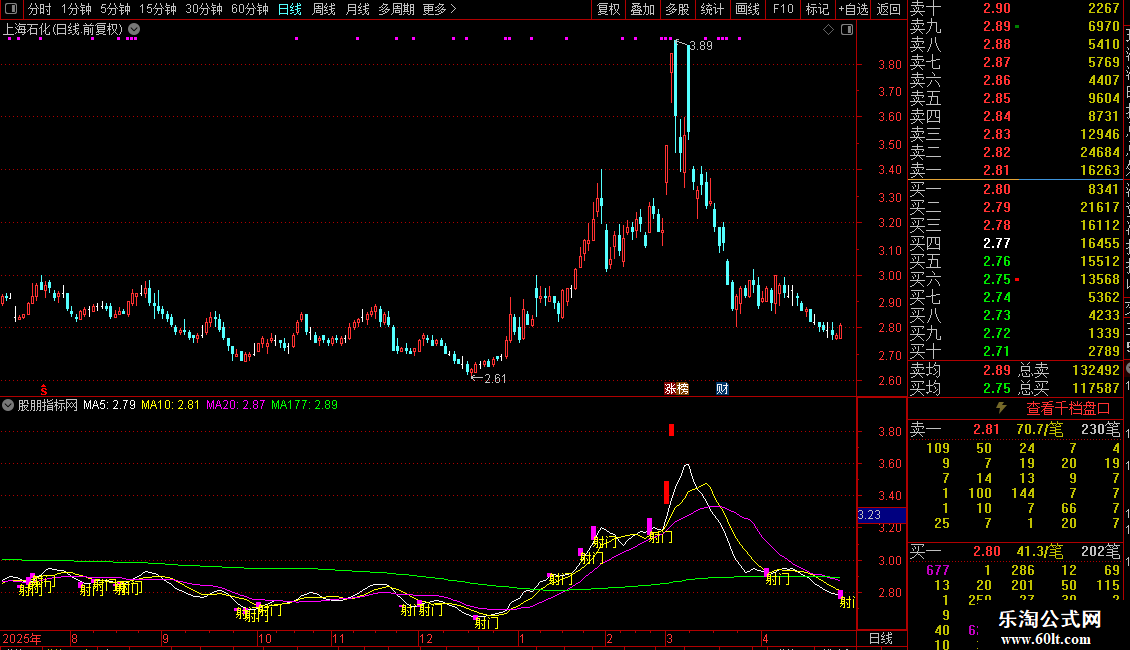
Task: Expand the 更多 periods menu
Action: point(439,9)
